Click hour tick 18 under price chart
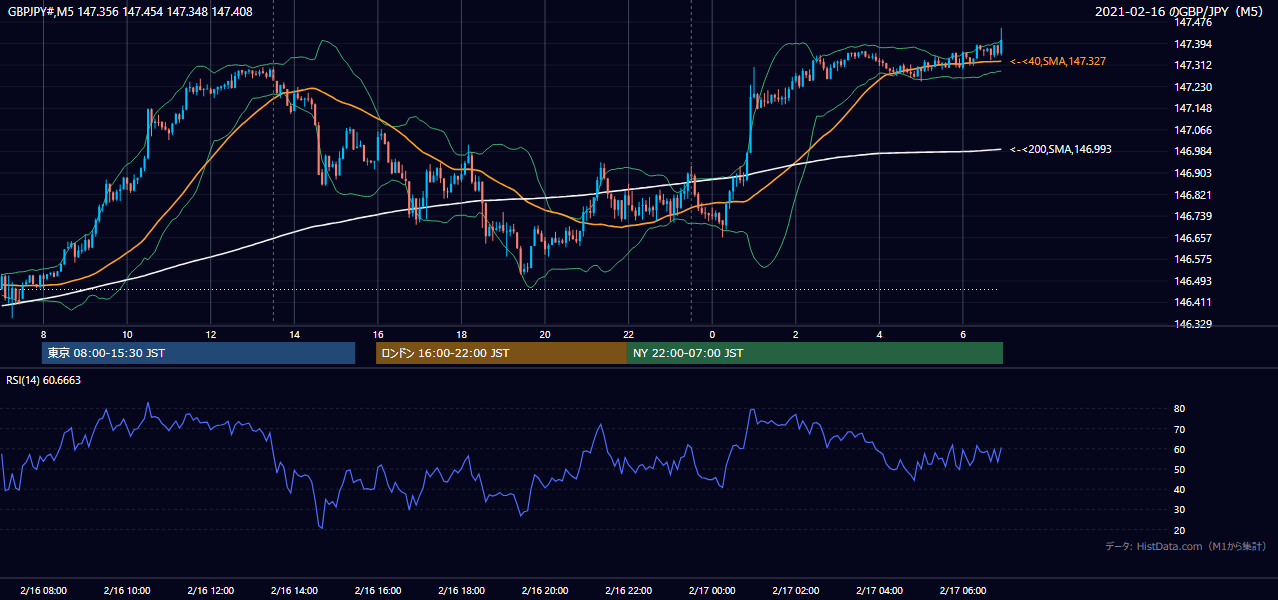The height and width of the screenshot is (600, 1278). pyautogui.click(x=461, y=333)
